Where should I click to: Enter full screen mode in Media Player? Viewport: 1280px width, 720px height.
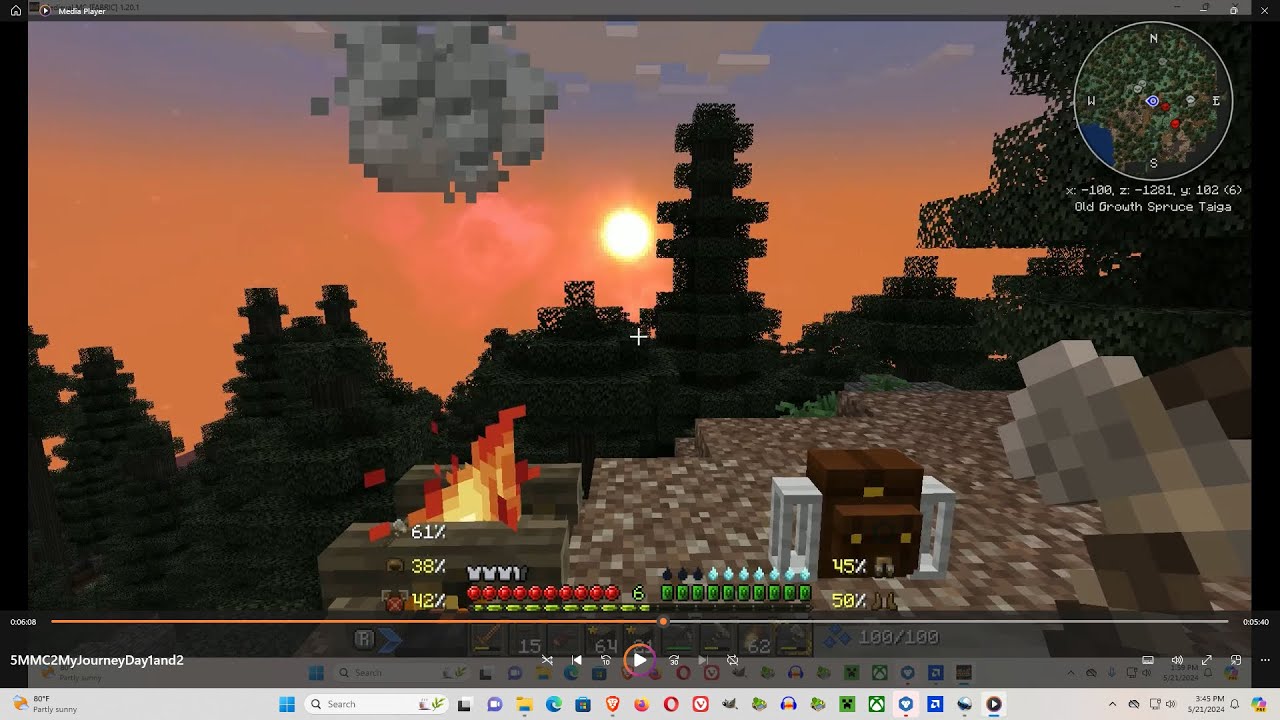(1206, 660)
